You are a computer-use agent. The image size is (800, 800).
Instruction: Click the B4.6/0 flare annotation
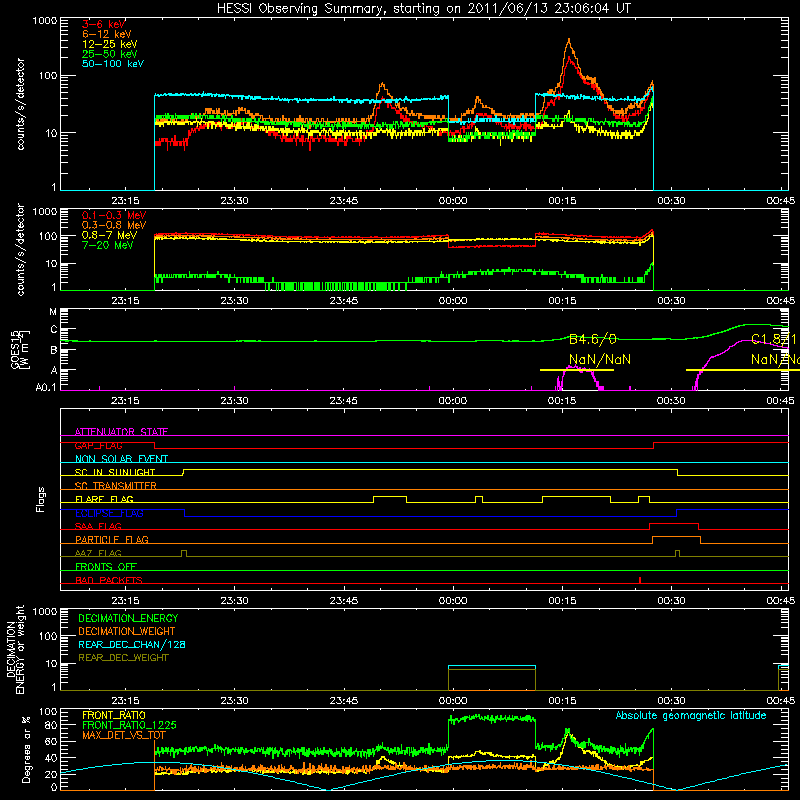click(x=593, y=339)
